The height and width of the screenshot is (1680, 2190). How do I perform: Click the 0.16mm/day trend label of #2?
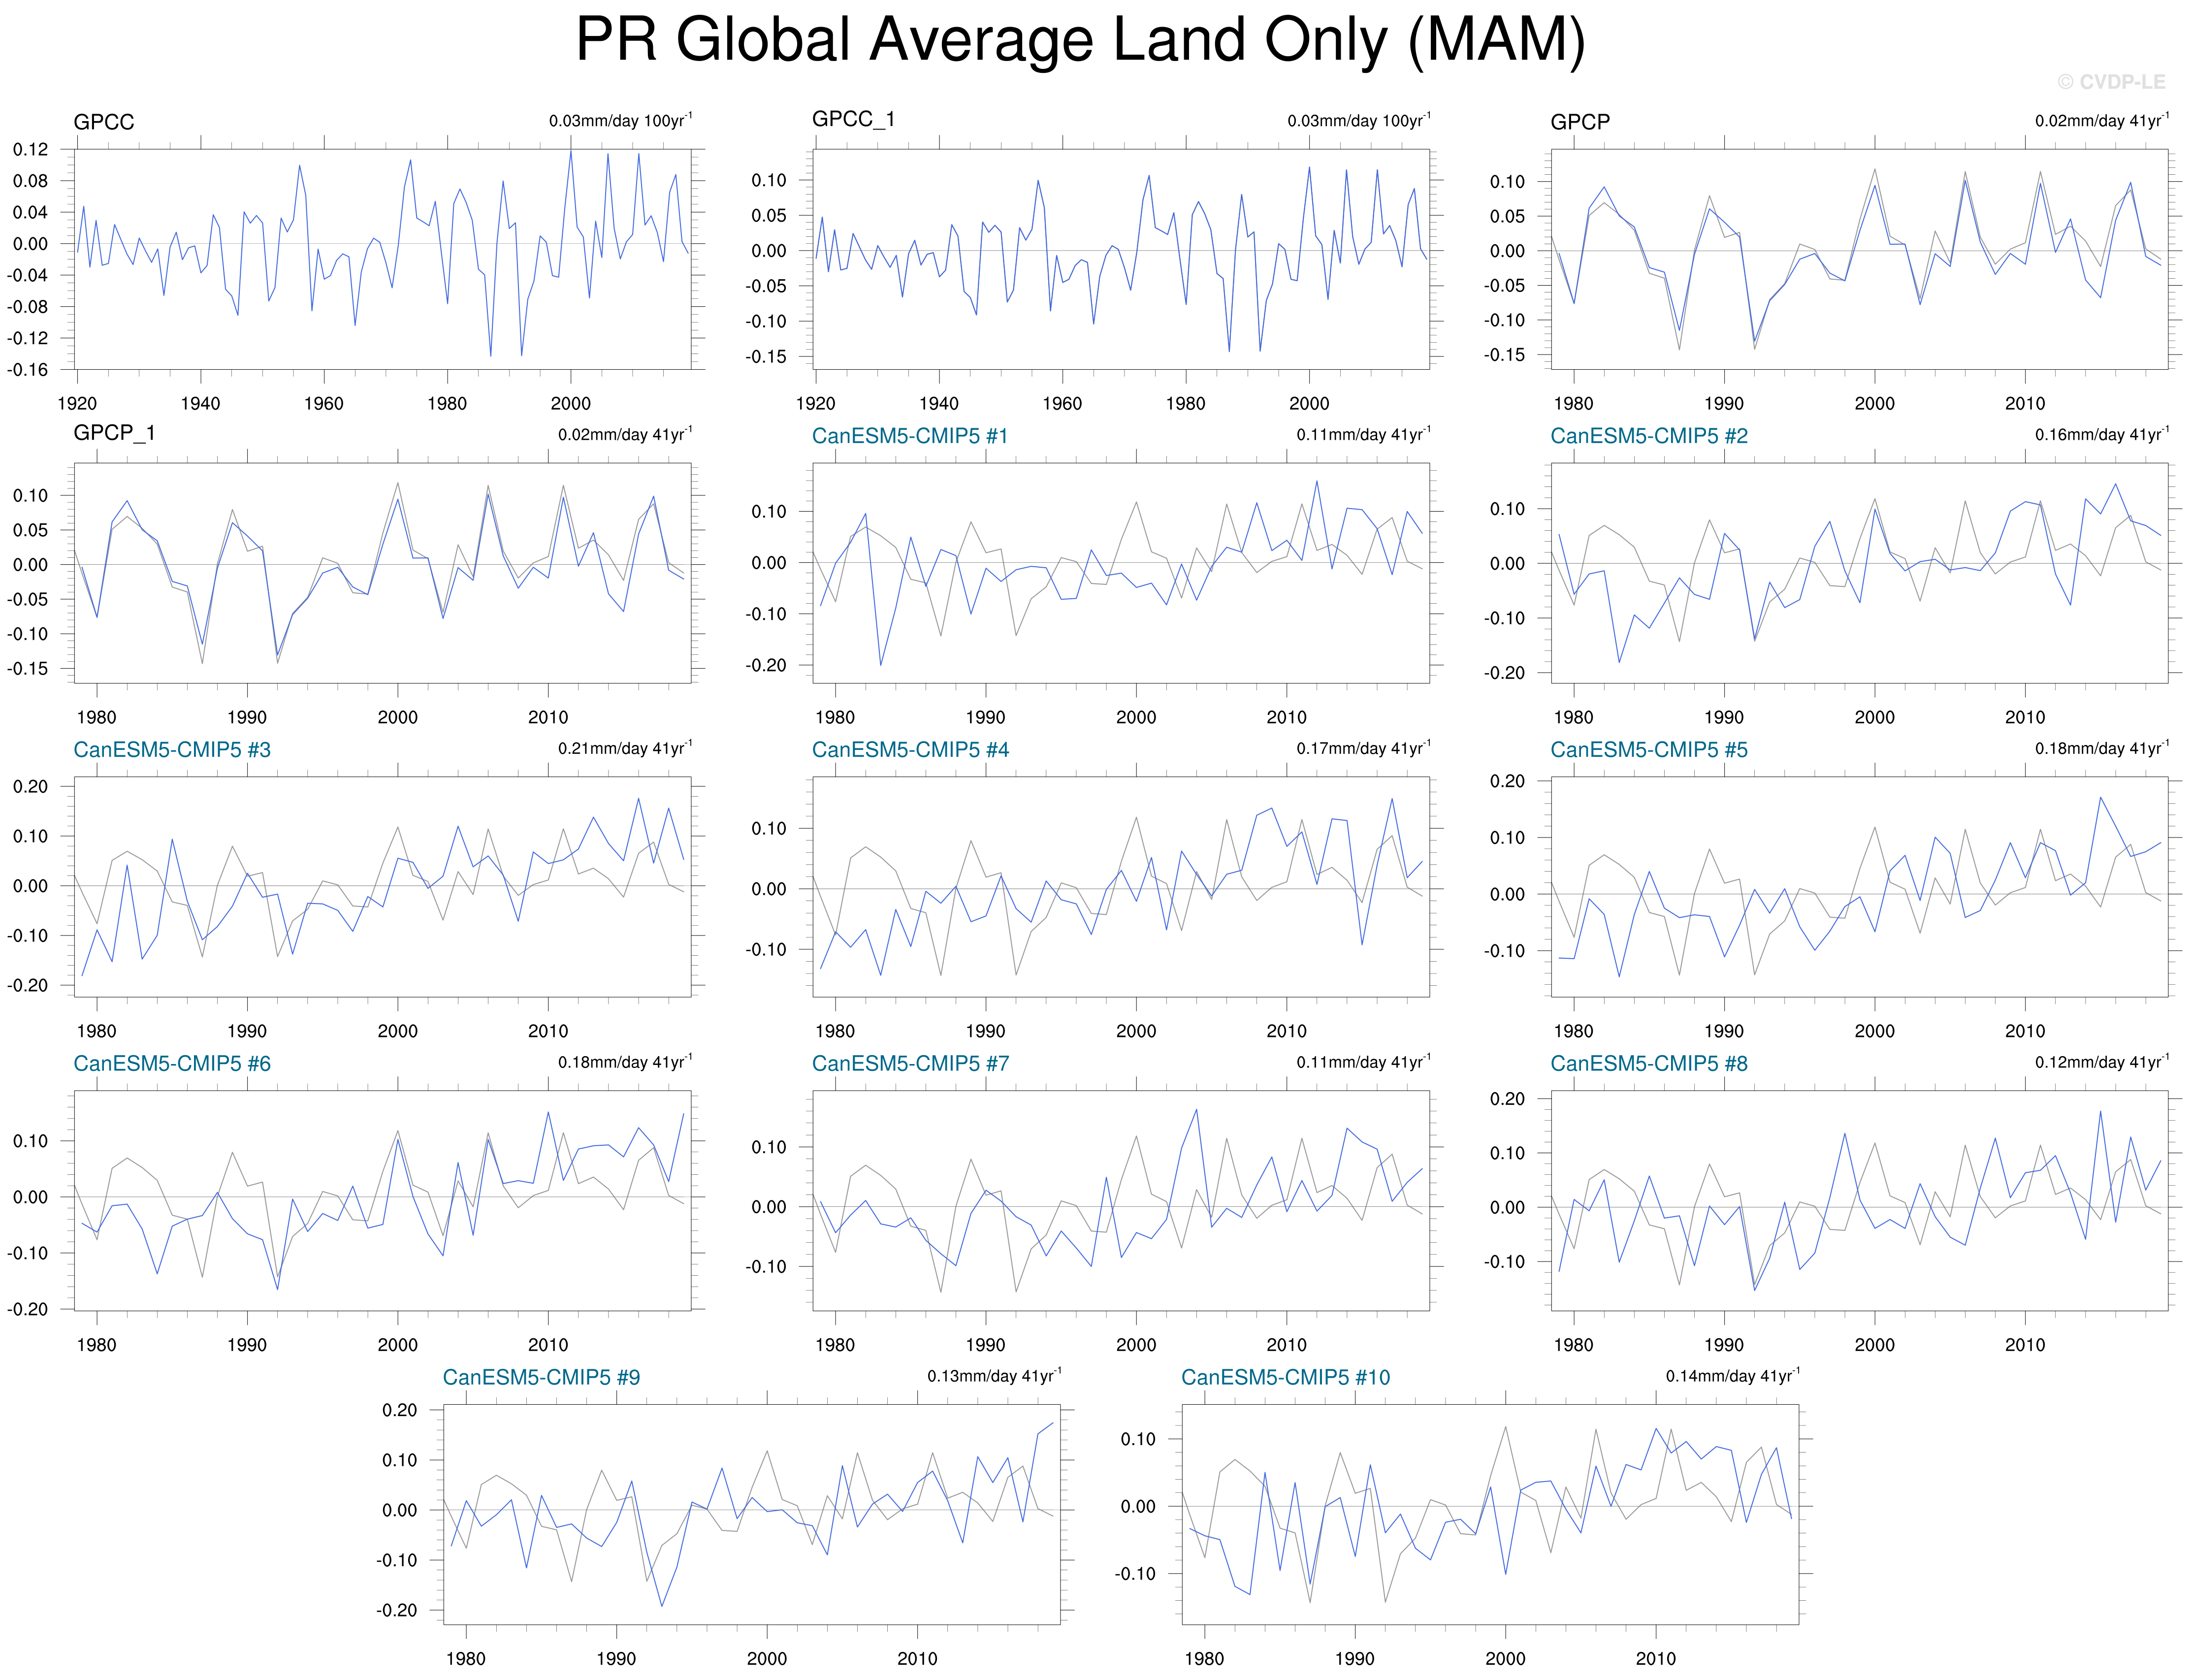(x=2101, y=434)
